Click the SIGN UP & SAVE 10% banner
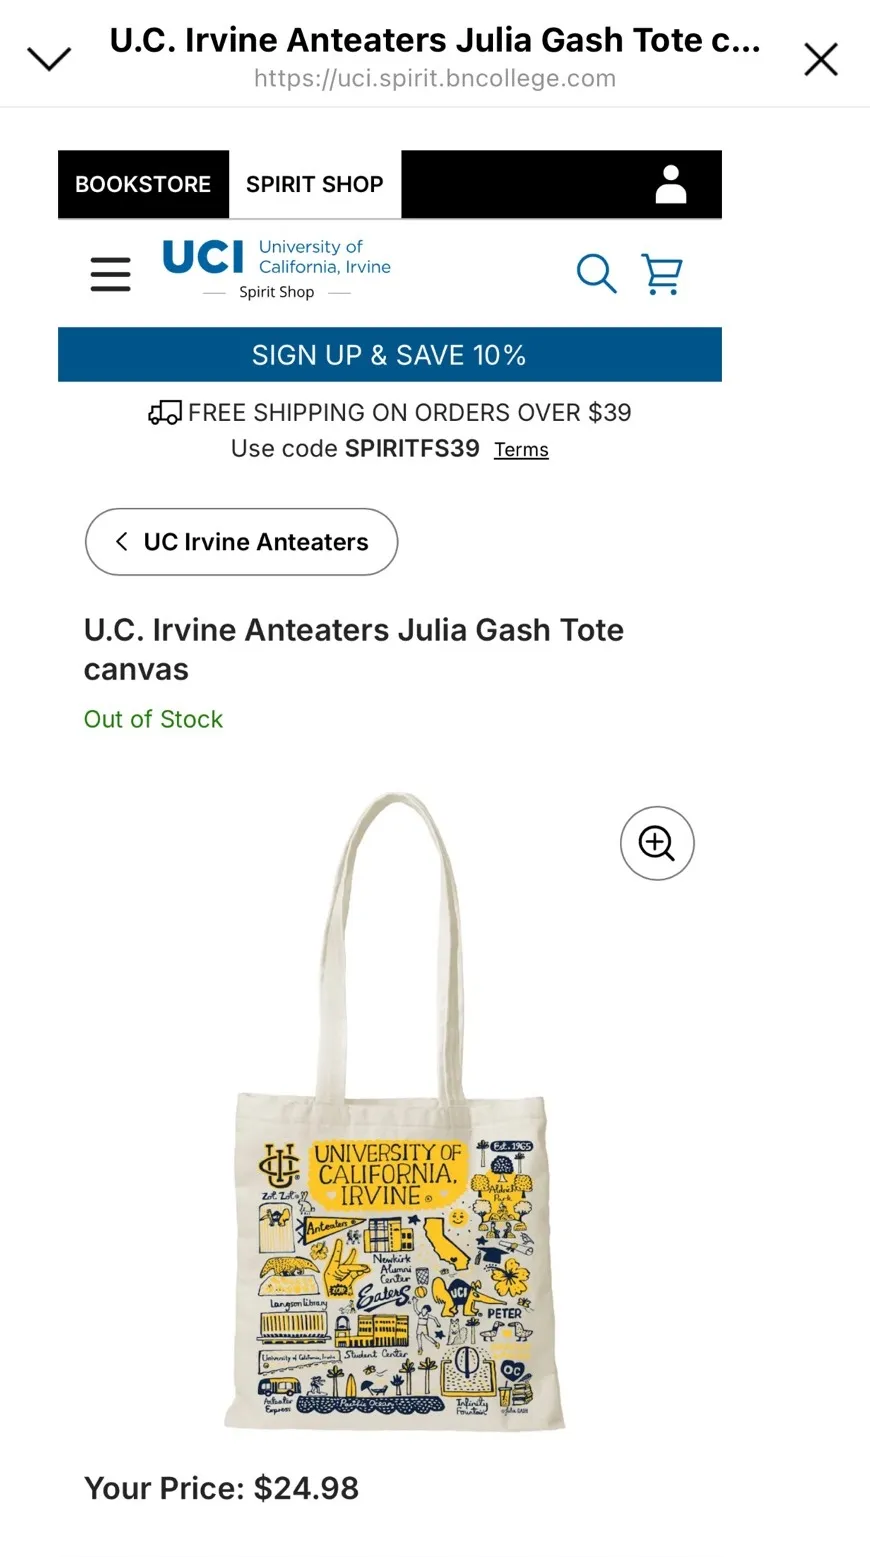The width and height of the screenshot is (870, 1557). click(389, 355)
